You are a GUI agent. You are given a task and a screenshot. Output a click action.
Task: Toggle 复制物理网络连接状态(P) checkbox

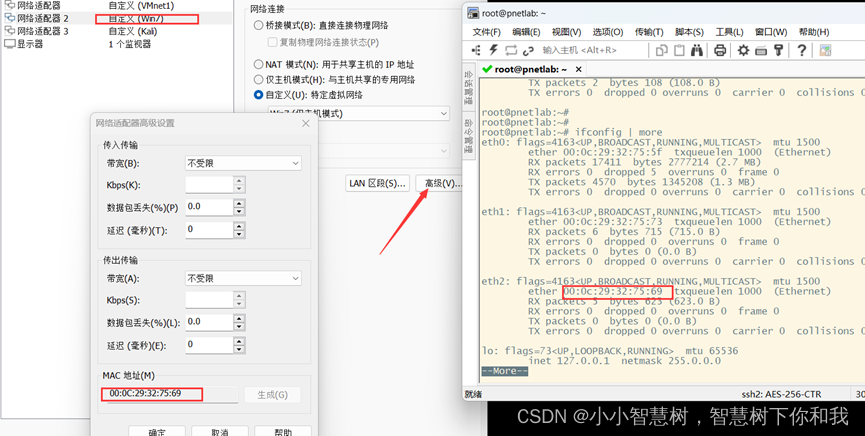tap(272, 42)
